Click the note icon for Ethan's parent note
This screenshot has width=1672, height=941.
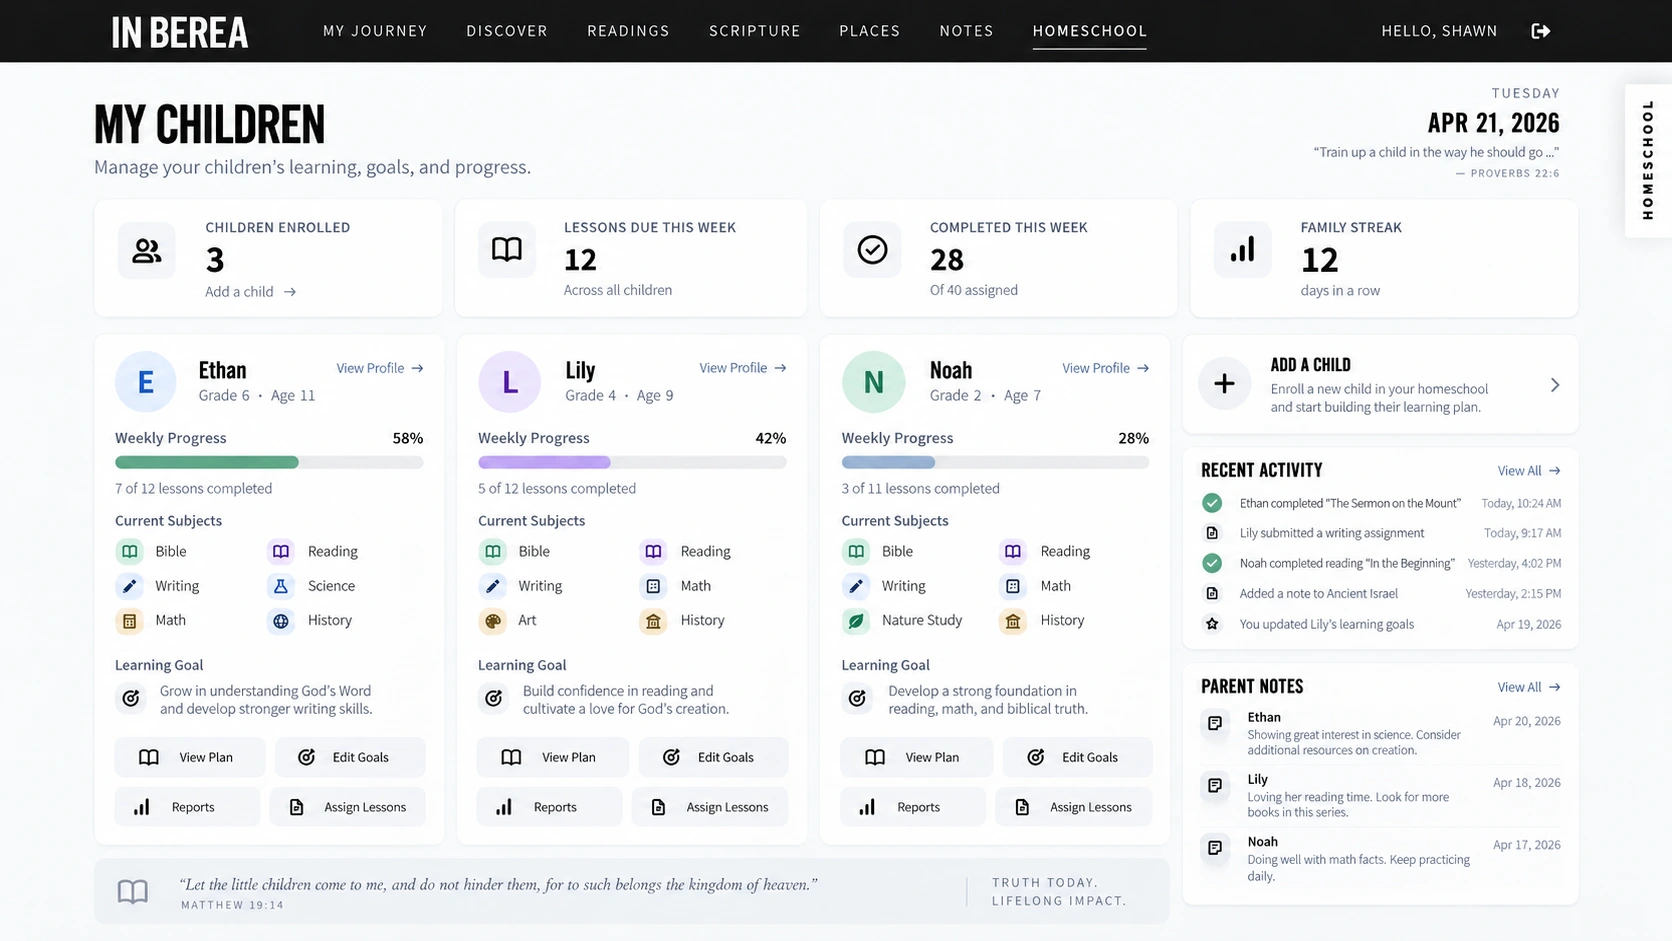point(1215,723)
